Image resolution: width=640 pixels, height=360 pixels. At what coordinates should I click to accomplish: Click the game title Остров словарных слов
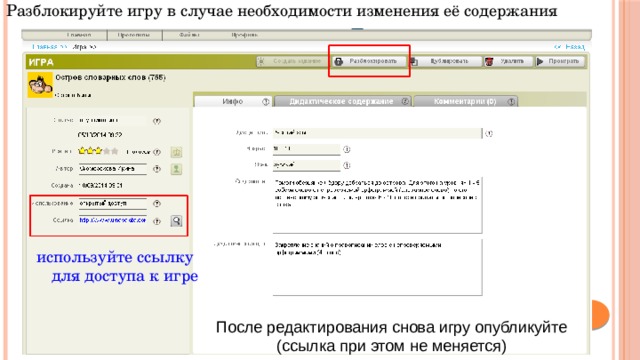click(110, 77)
